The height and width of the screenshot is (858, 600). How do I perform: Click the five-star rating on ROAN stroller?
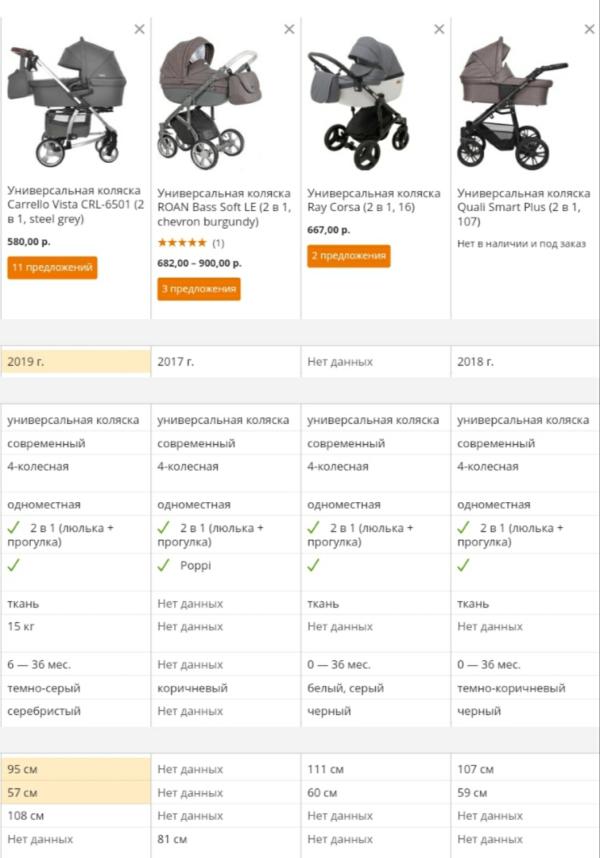point(182,242)
